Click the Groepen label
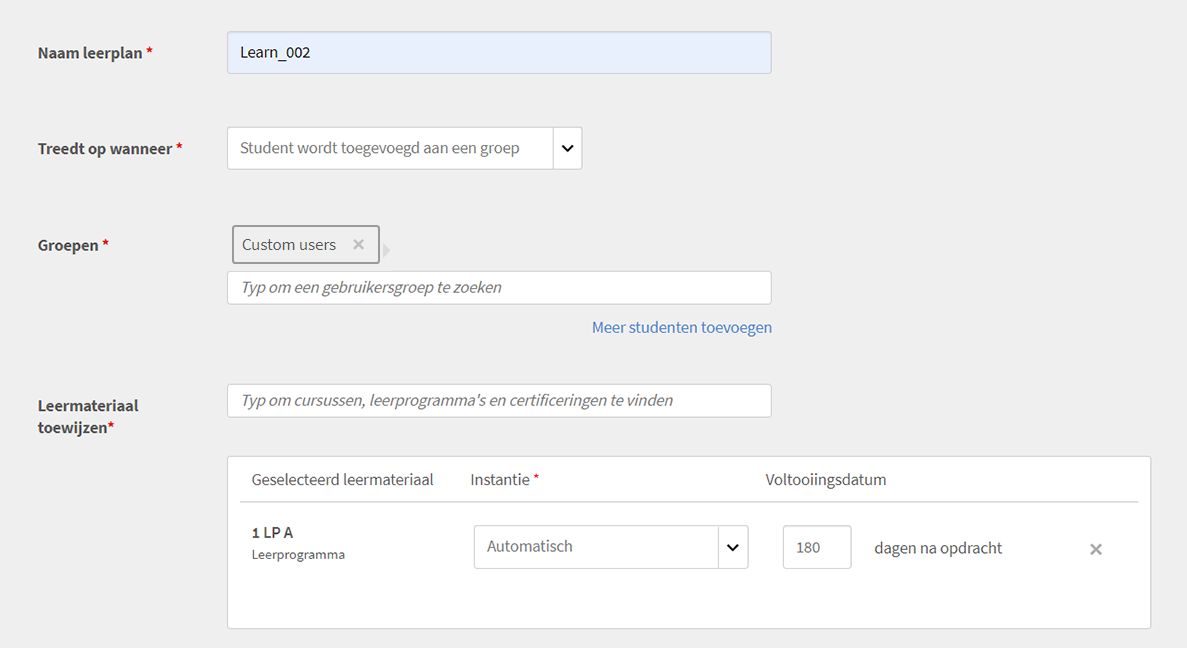The width and height of the screenshot is (1187, 648). click(x=68, y=245)
